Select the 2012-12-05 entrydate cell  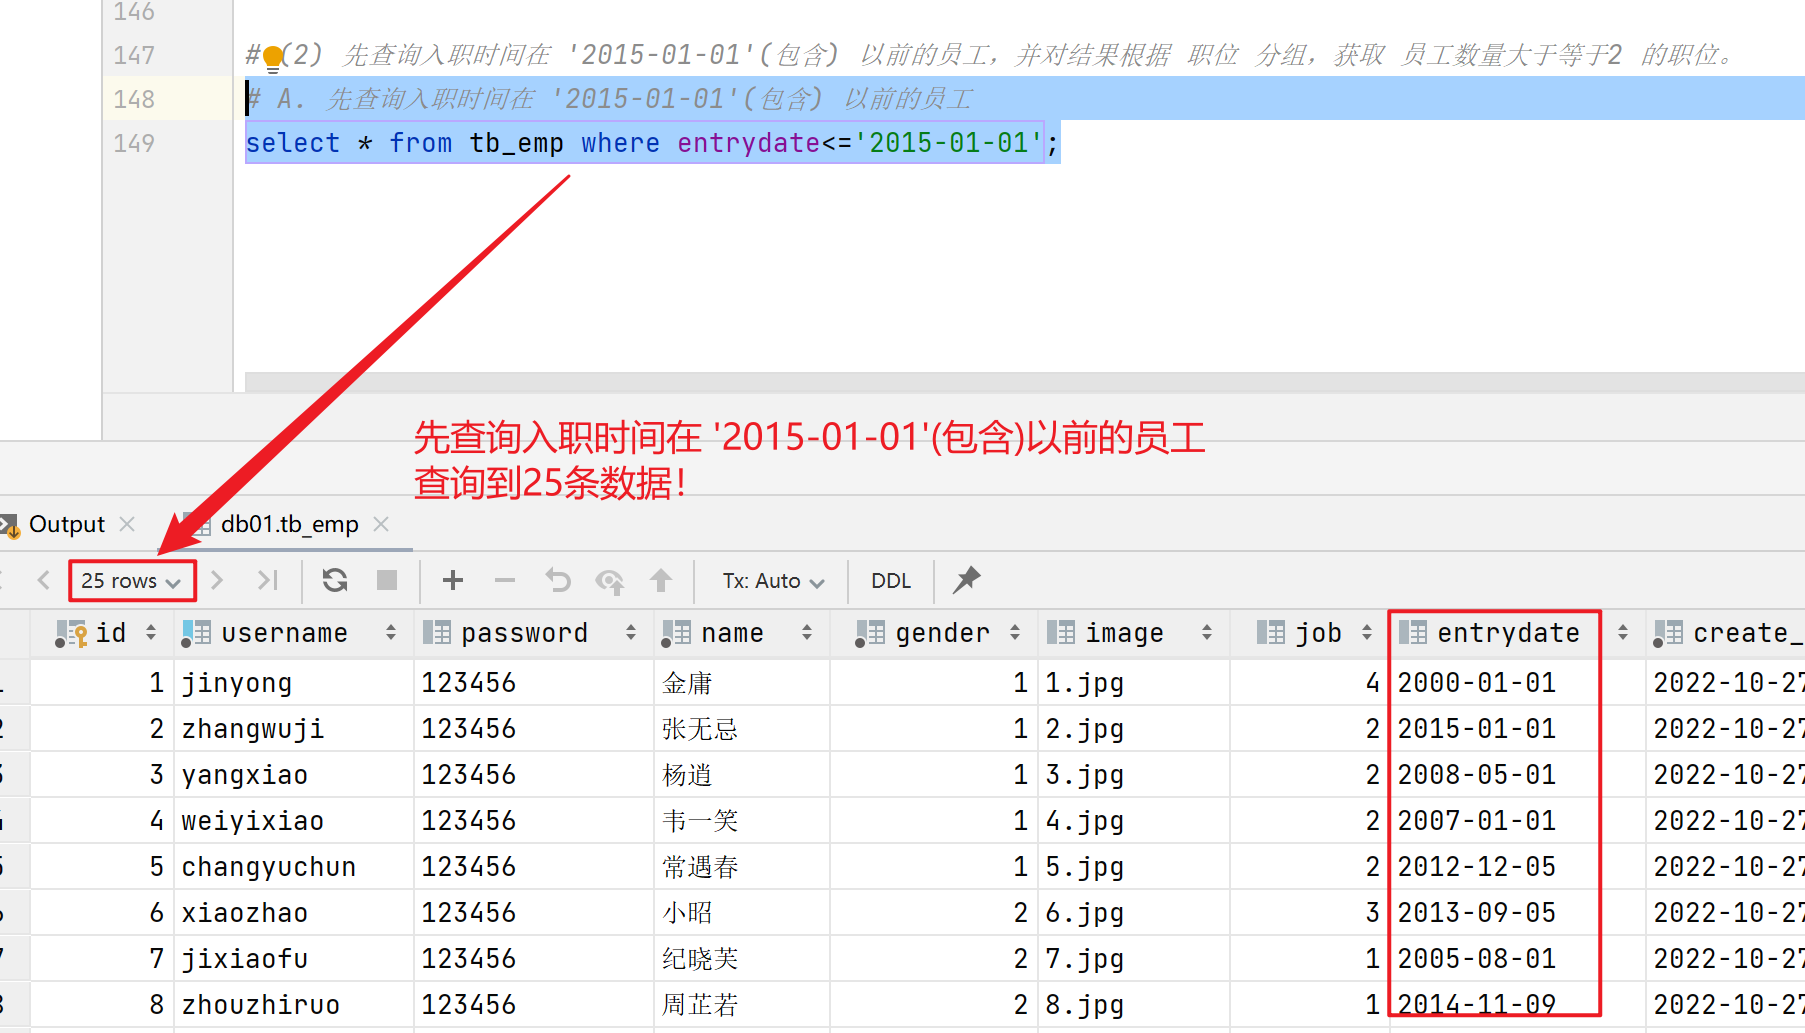click(1516, 867)
